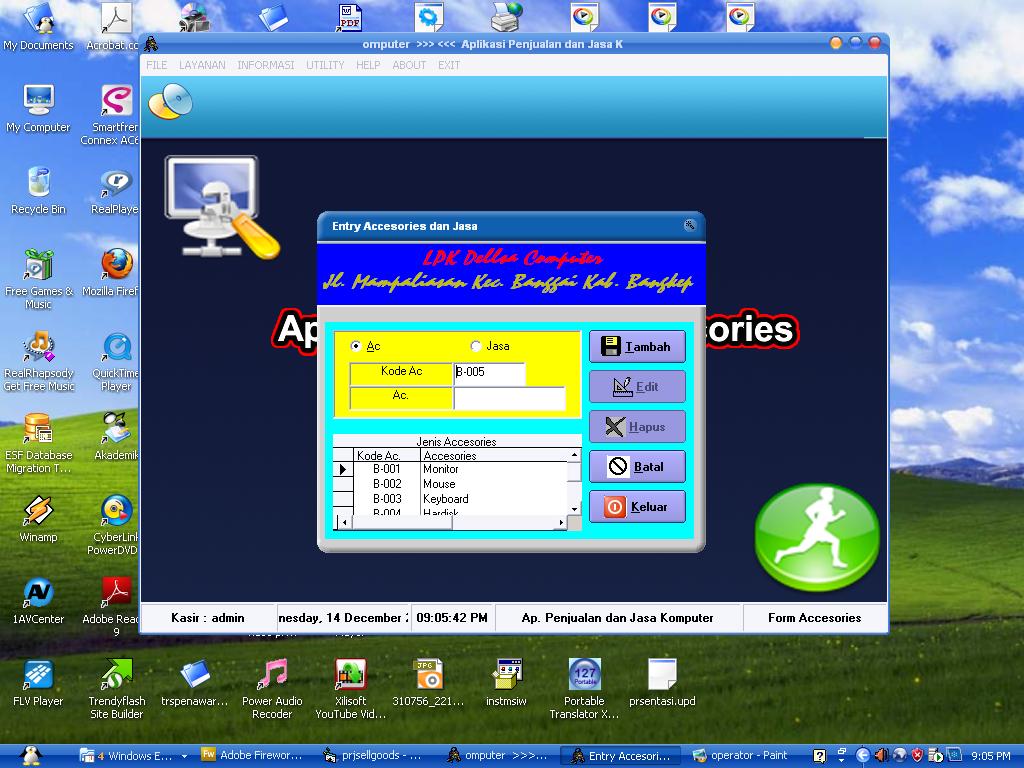Click the grid's scroll down arrow
Viewport: 1024px width, 768px height.
574,509
